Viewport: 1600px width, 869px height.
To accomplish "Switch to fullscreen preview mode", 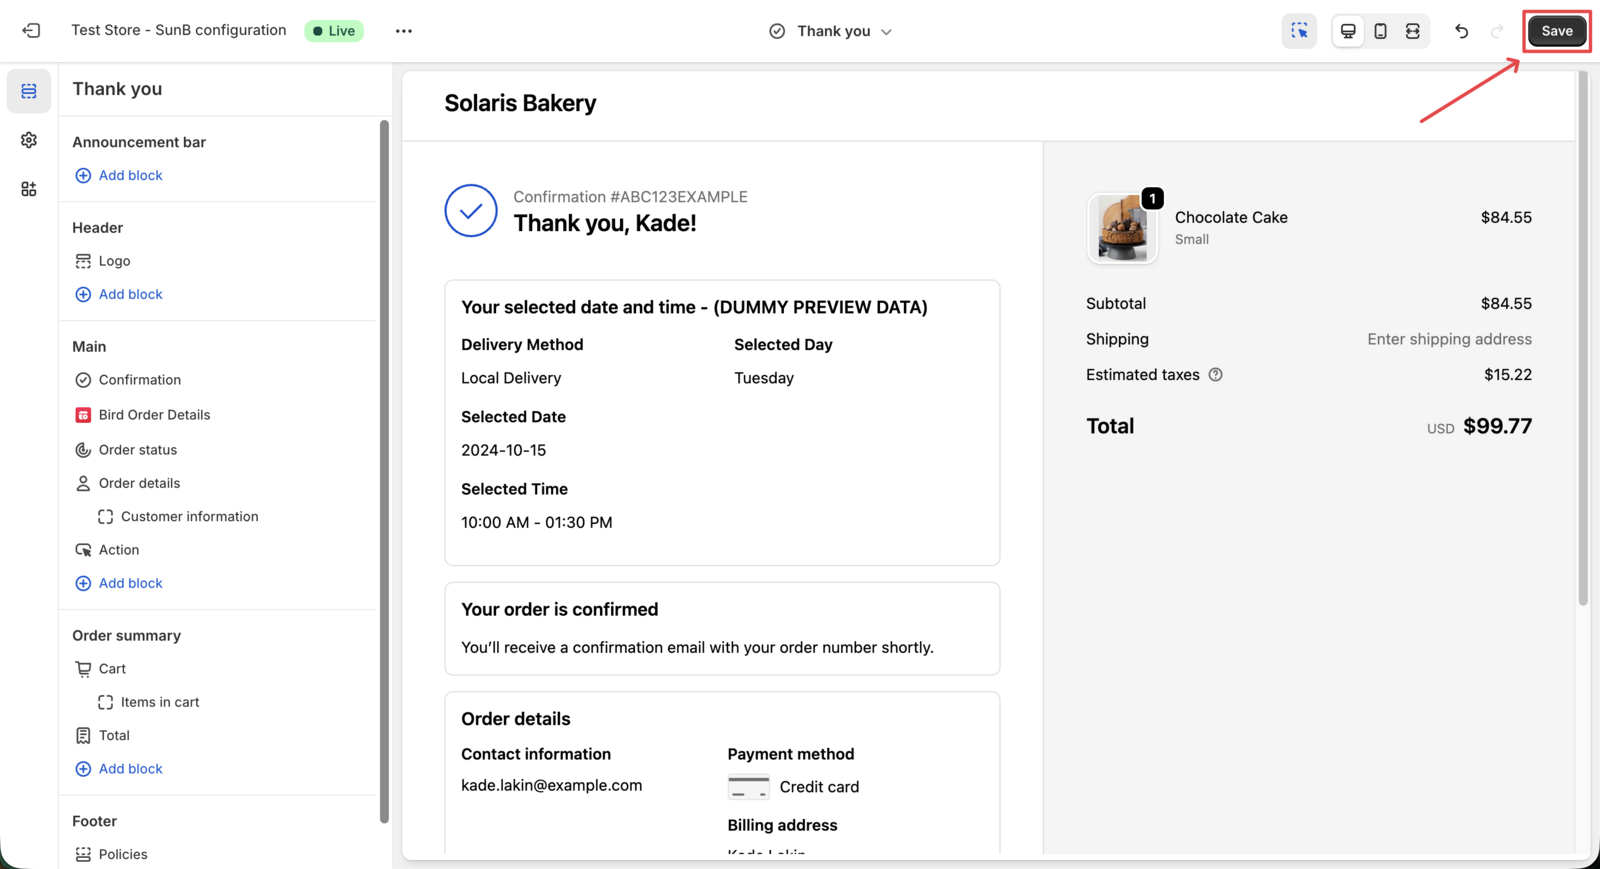I will 1412,31.
